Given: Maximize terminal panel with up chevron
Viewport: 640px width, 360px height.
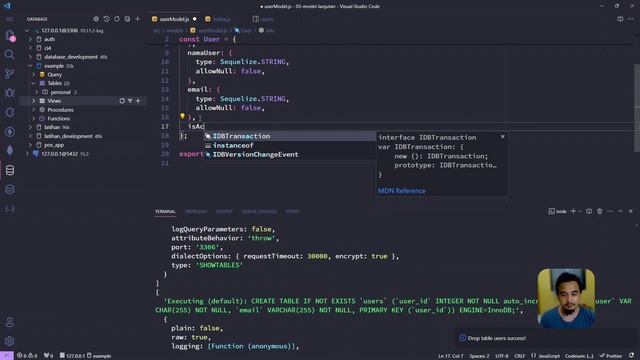Looking at the screenshot, I should pos(620,211).
